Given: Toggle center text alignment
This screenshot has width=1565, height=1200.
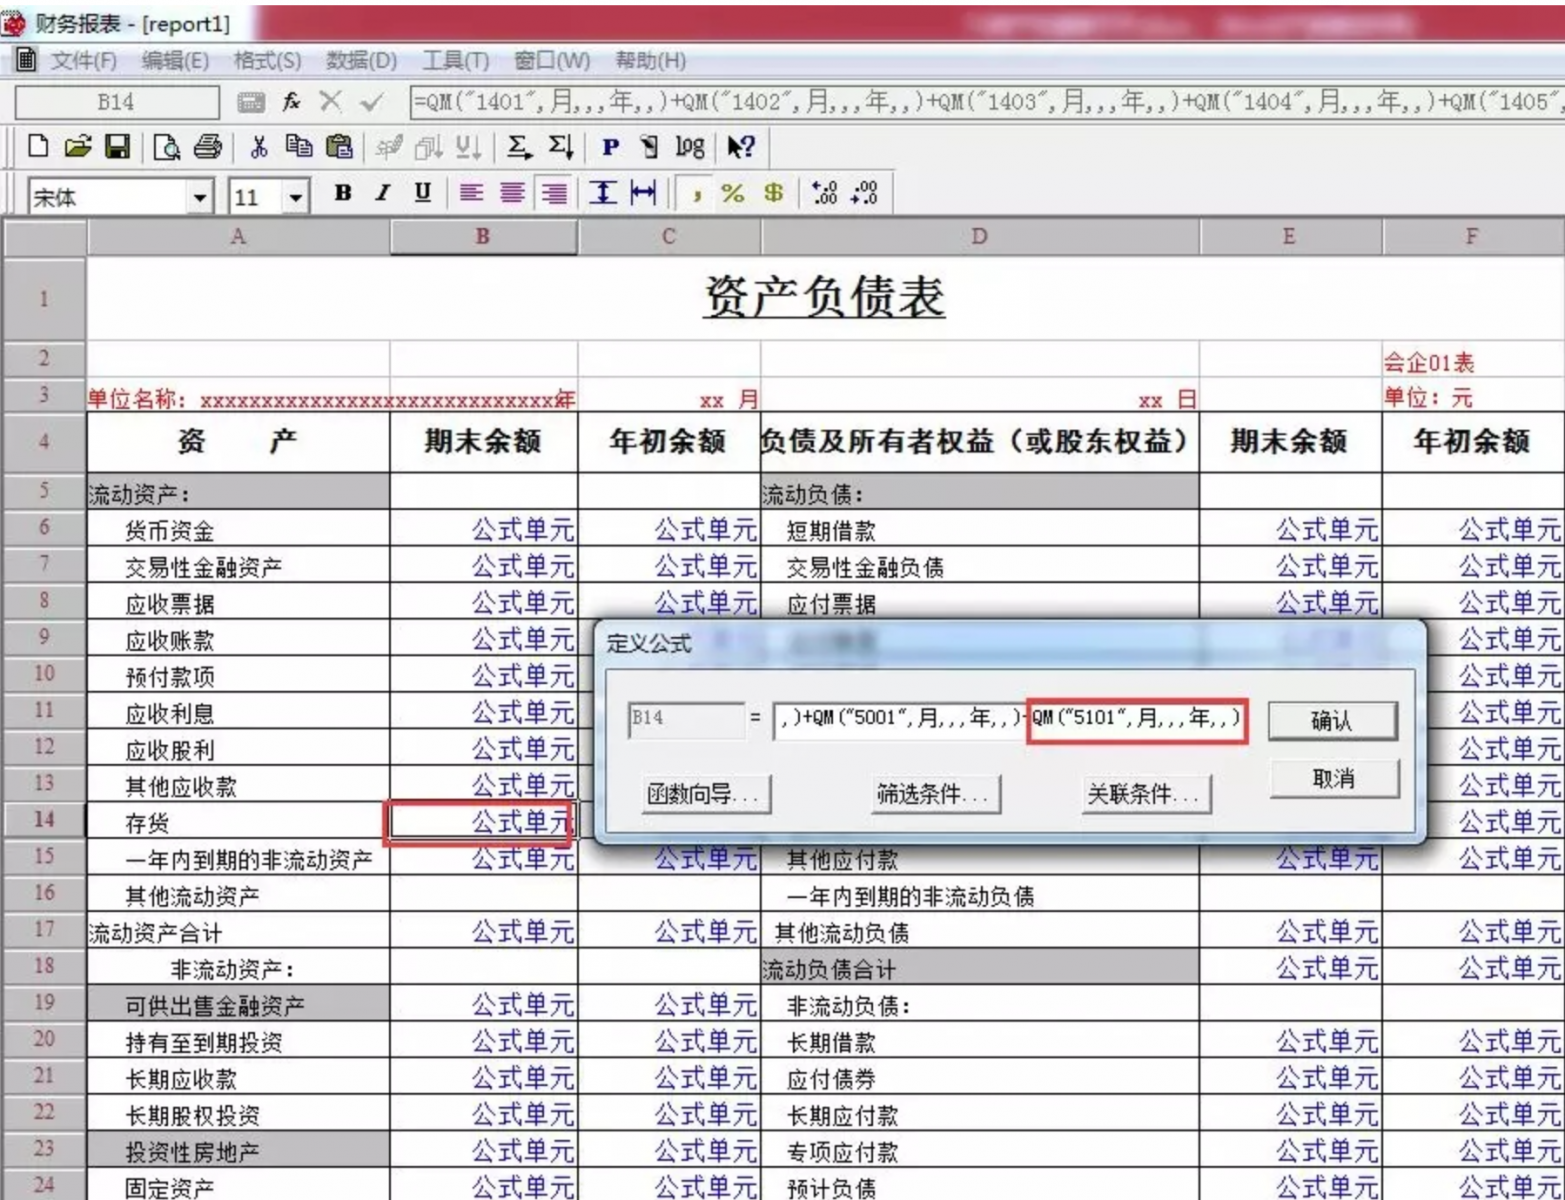Looking at the screenshot, I should 512,193.
